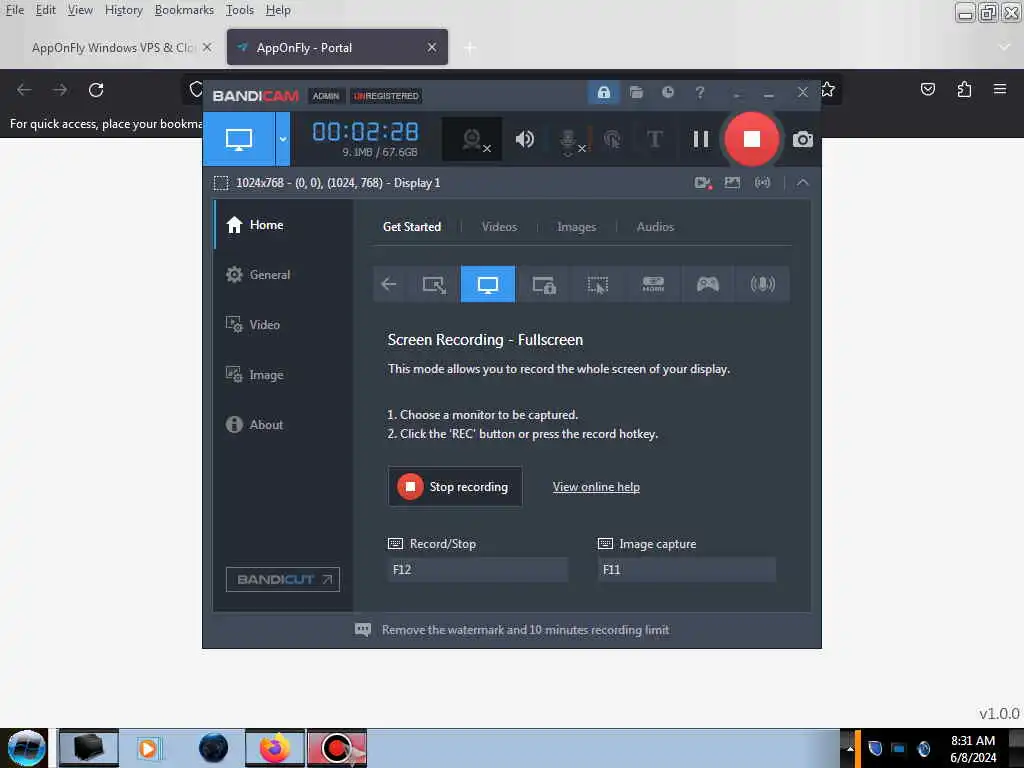Select the screen recording mode monitor button
1024x768 pixels.
(x=238, y=139)
